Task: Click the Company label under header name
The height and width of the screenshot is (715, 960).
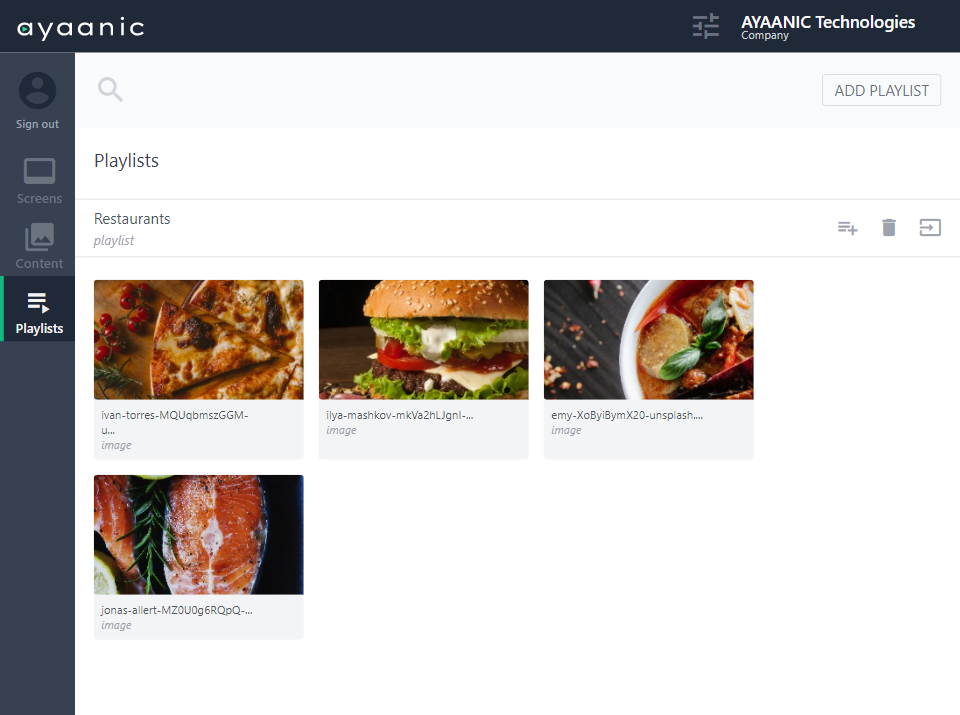Action: [x=765, y=36]
